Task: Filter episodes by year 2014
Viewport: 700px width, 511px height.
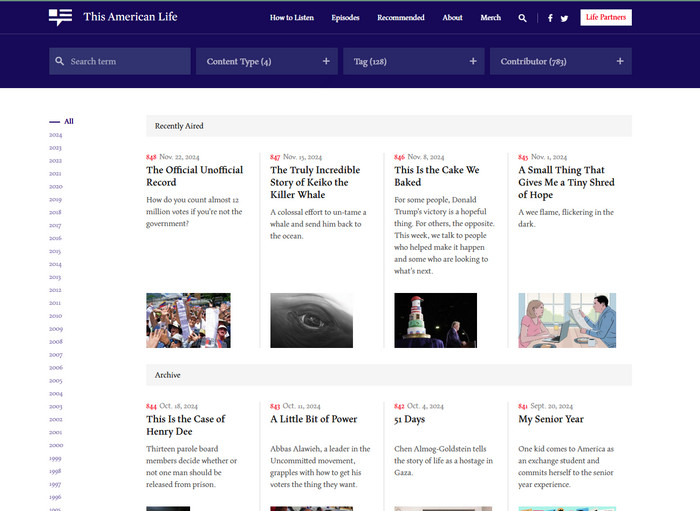Action: (55, 264)
